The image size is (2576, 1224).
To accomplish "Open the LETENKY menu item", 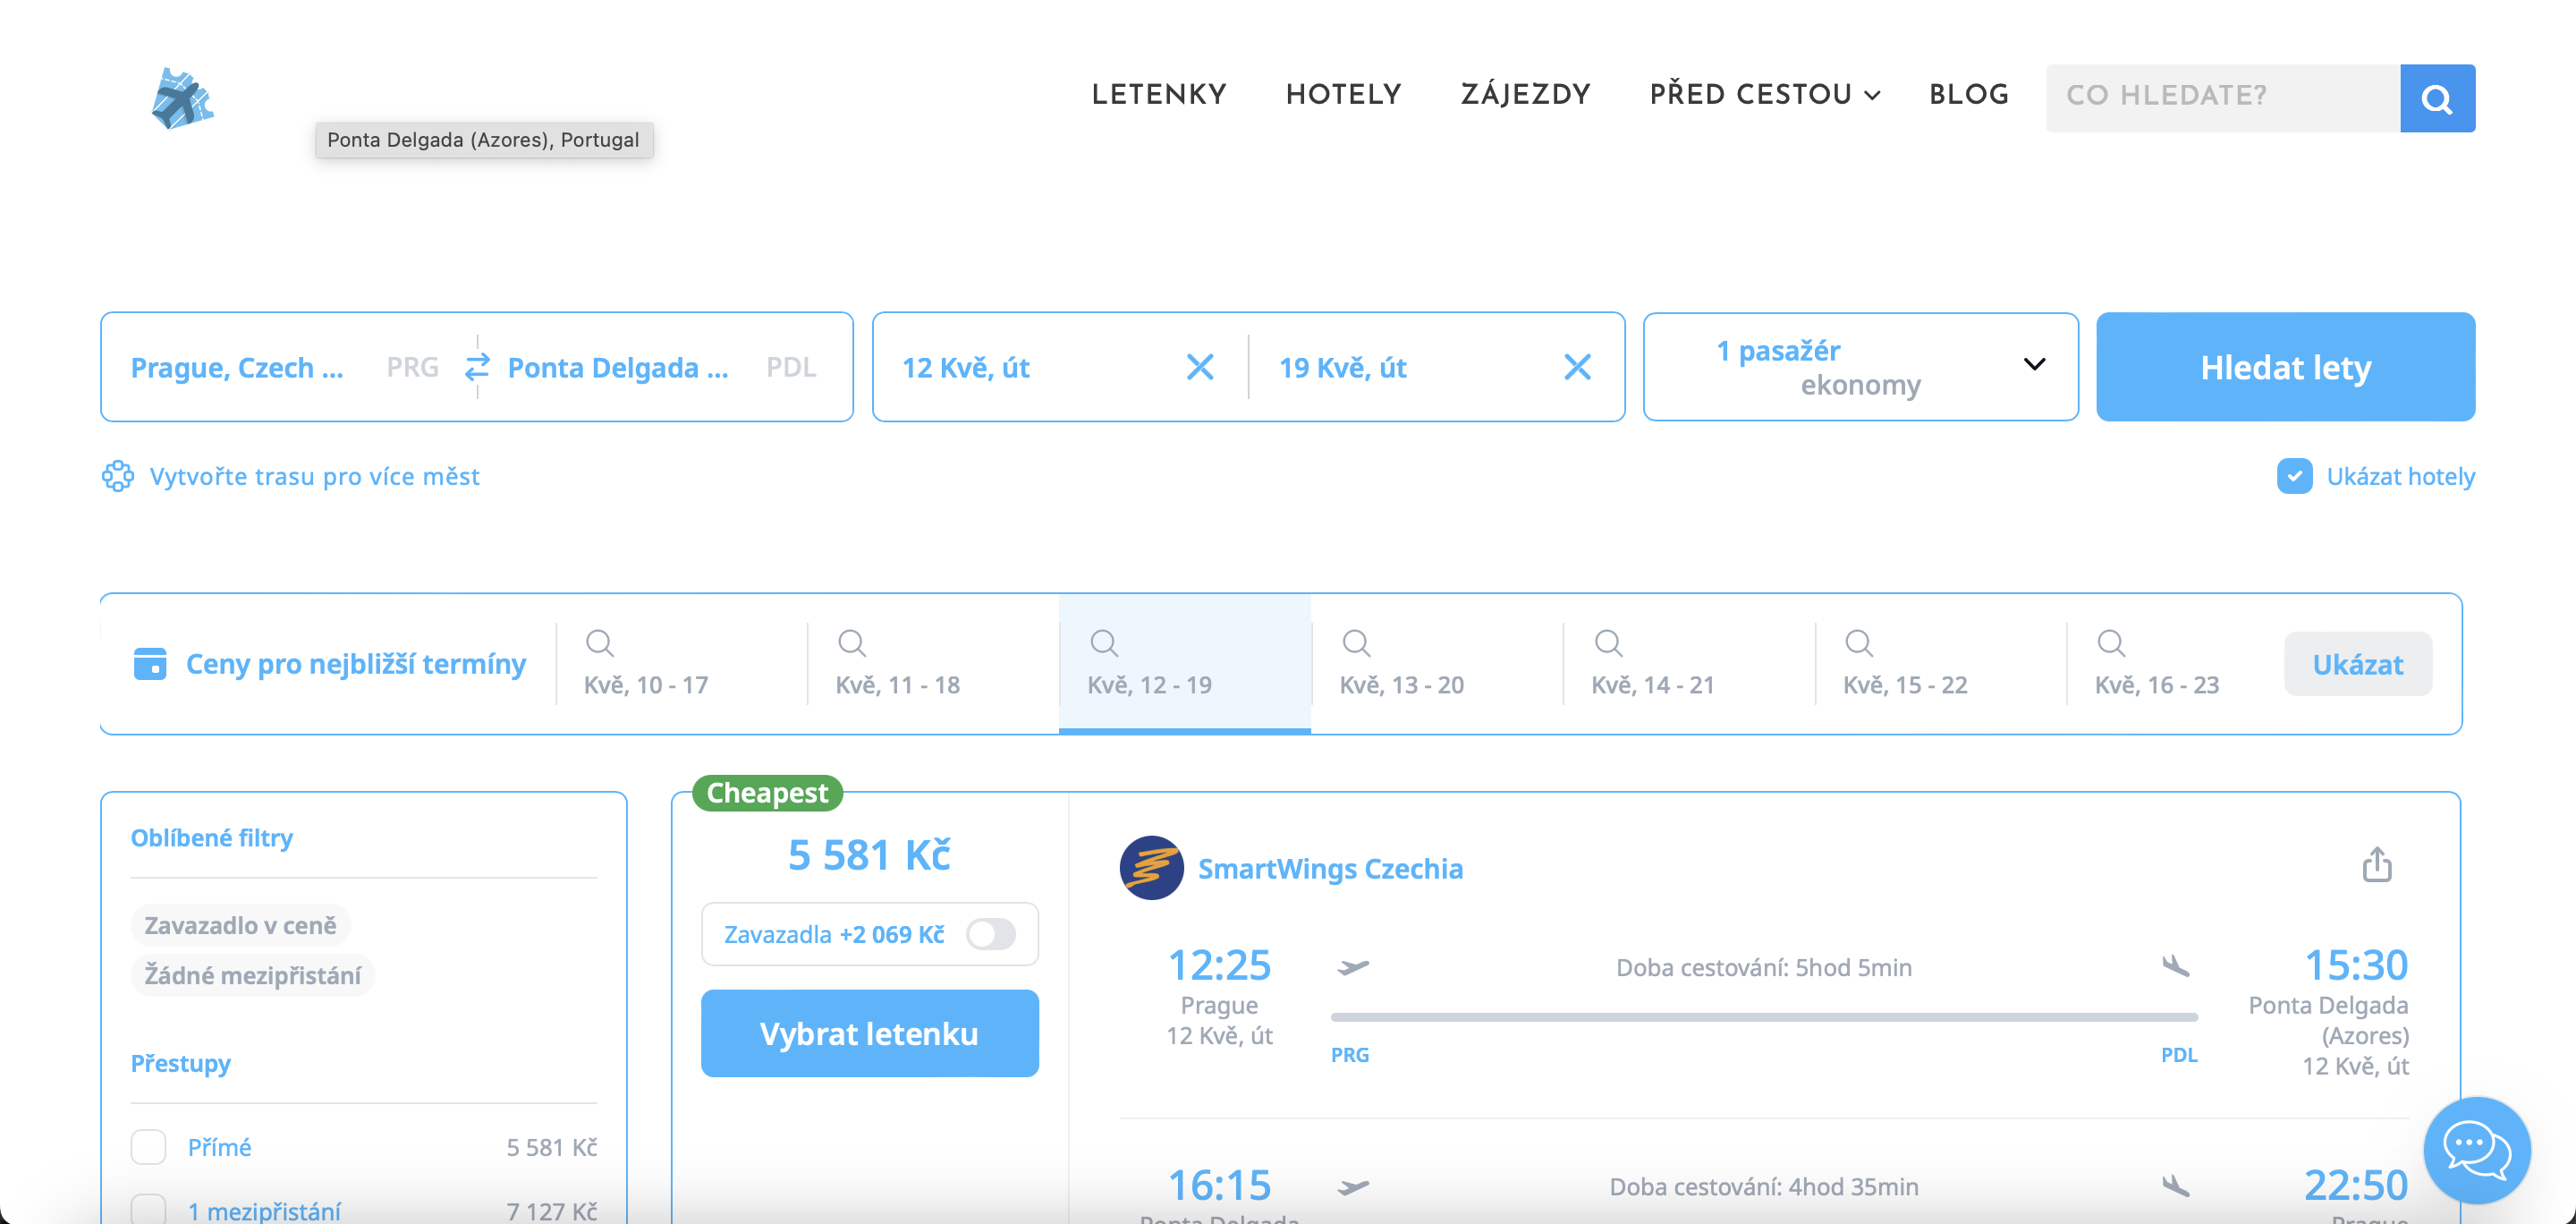I will tap(1158, 95).
